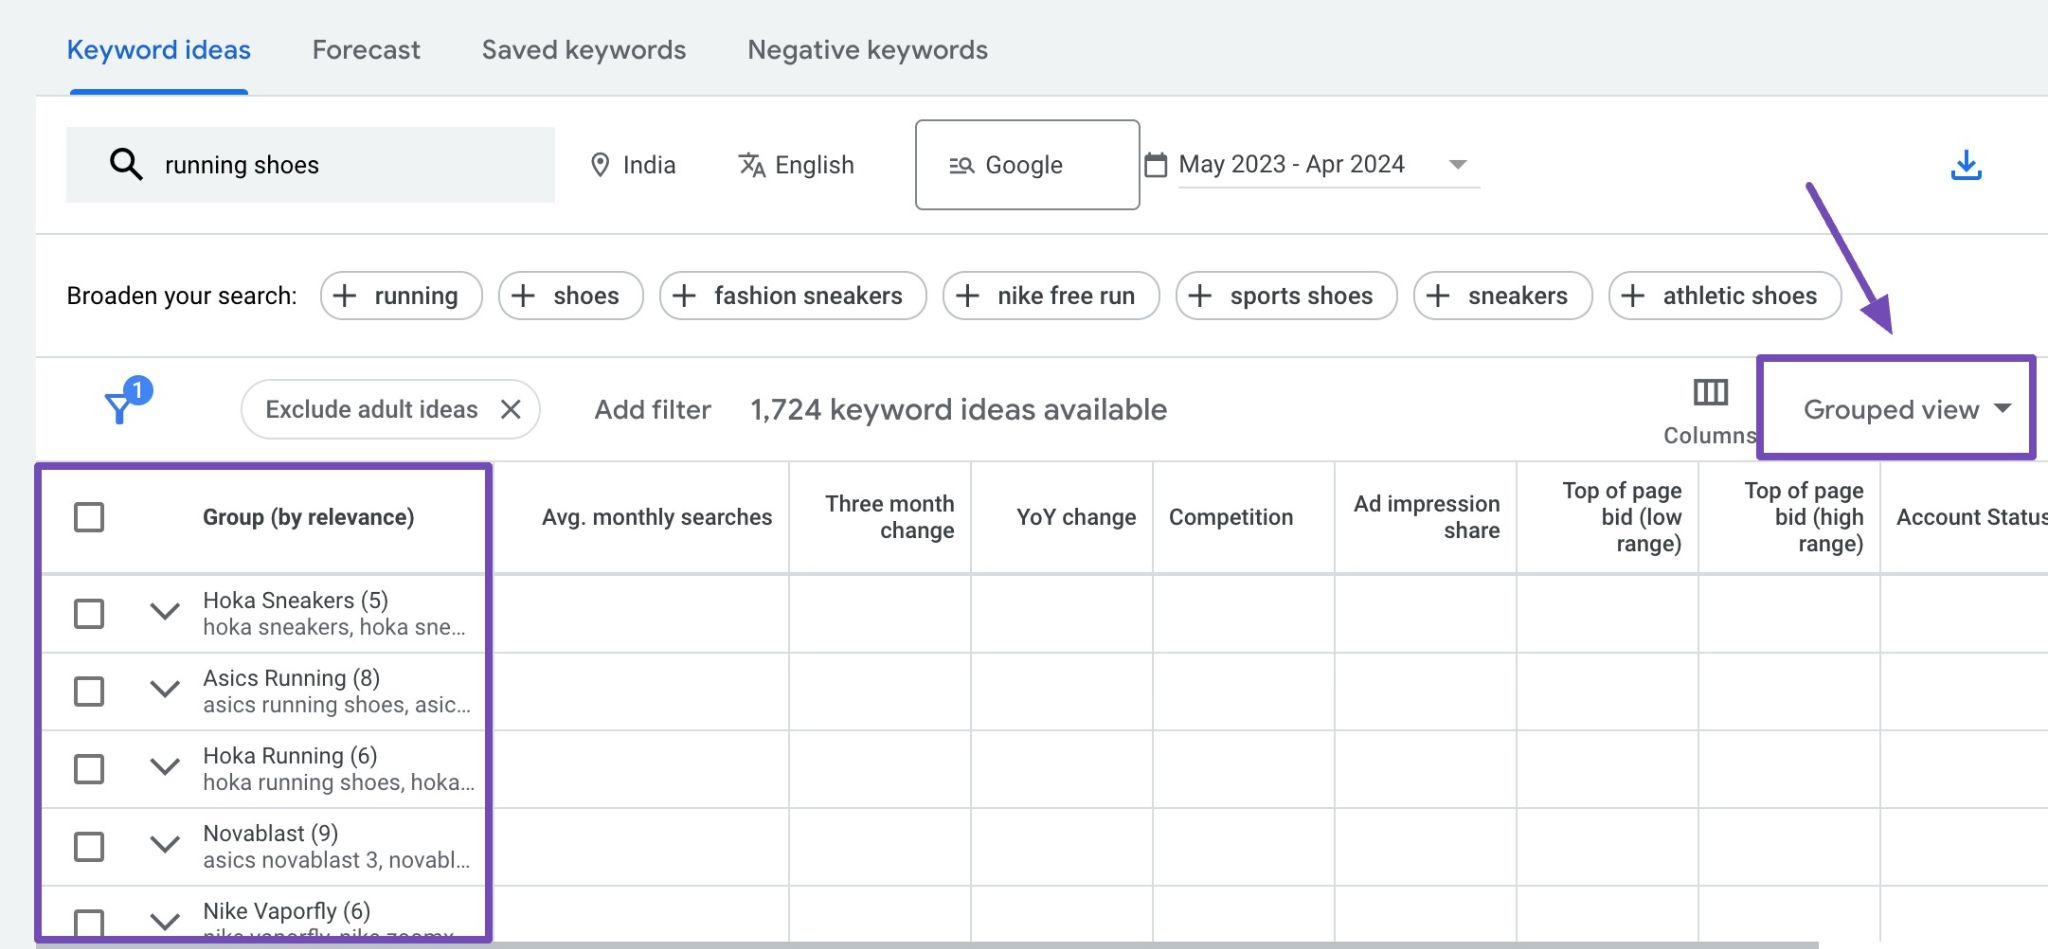Expand the Novablast group
The image size is (2048, 949).
[x=165, y=845]
